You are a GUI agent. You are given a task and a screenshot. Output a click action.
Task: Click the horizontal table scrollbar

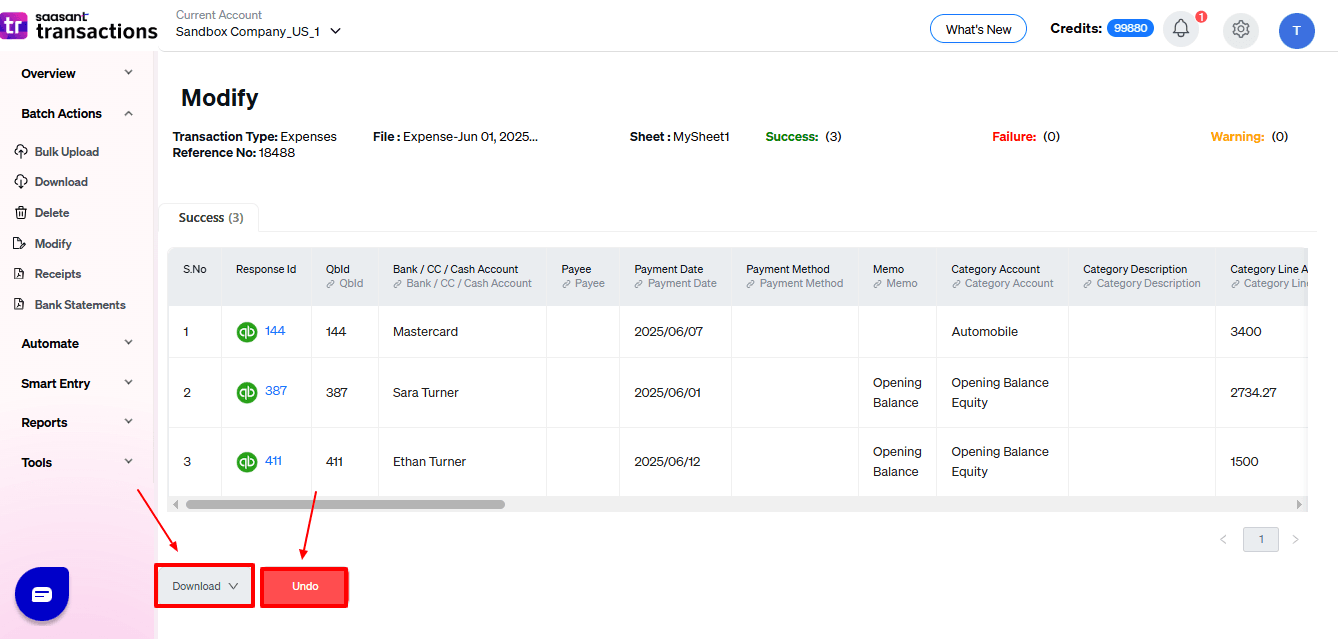[345, 505]
